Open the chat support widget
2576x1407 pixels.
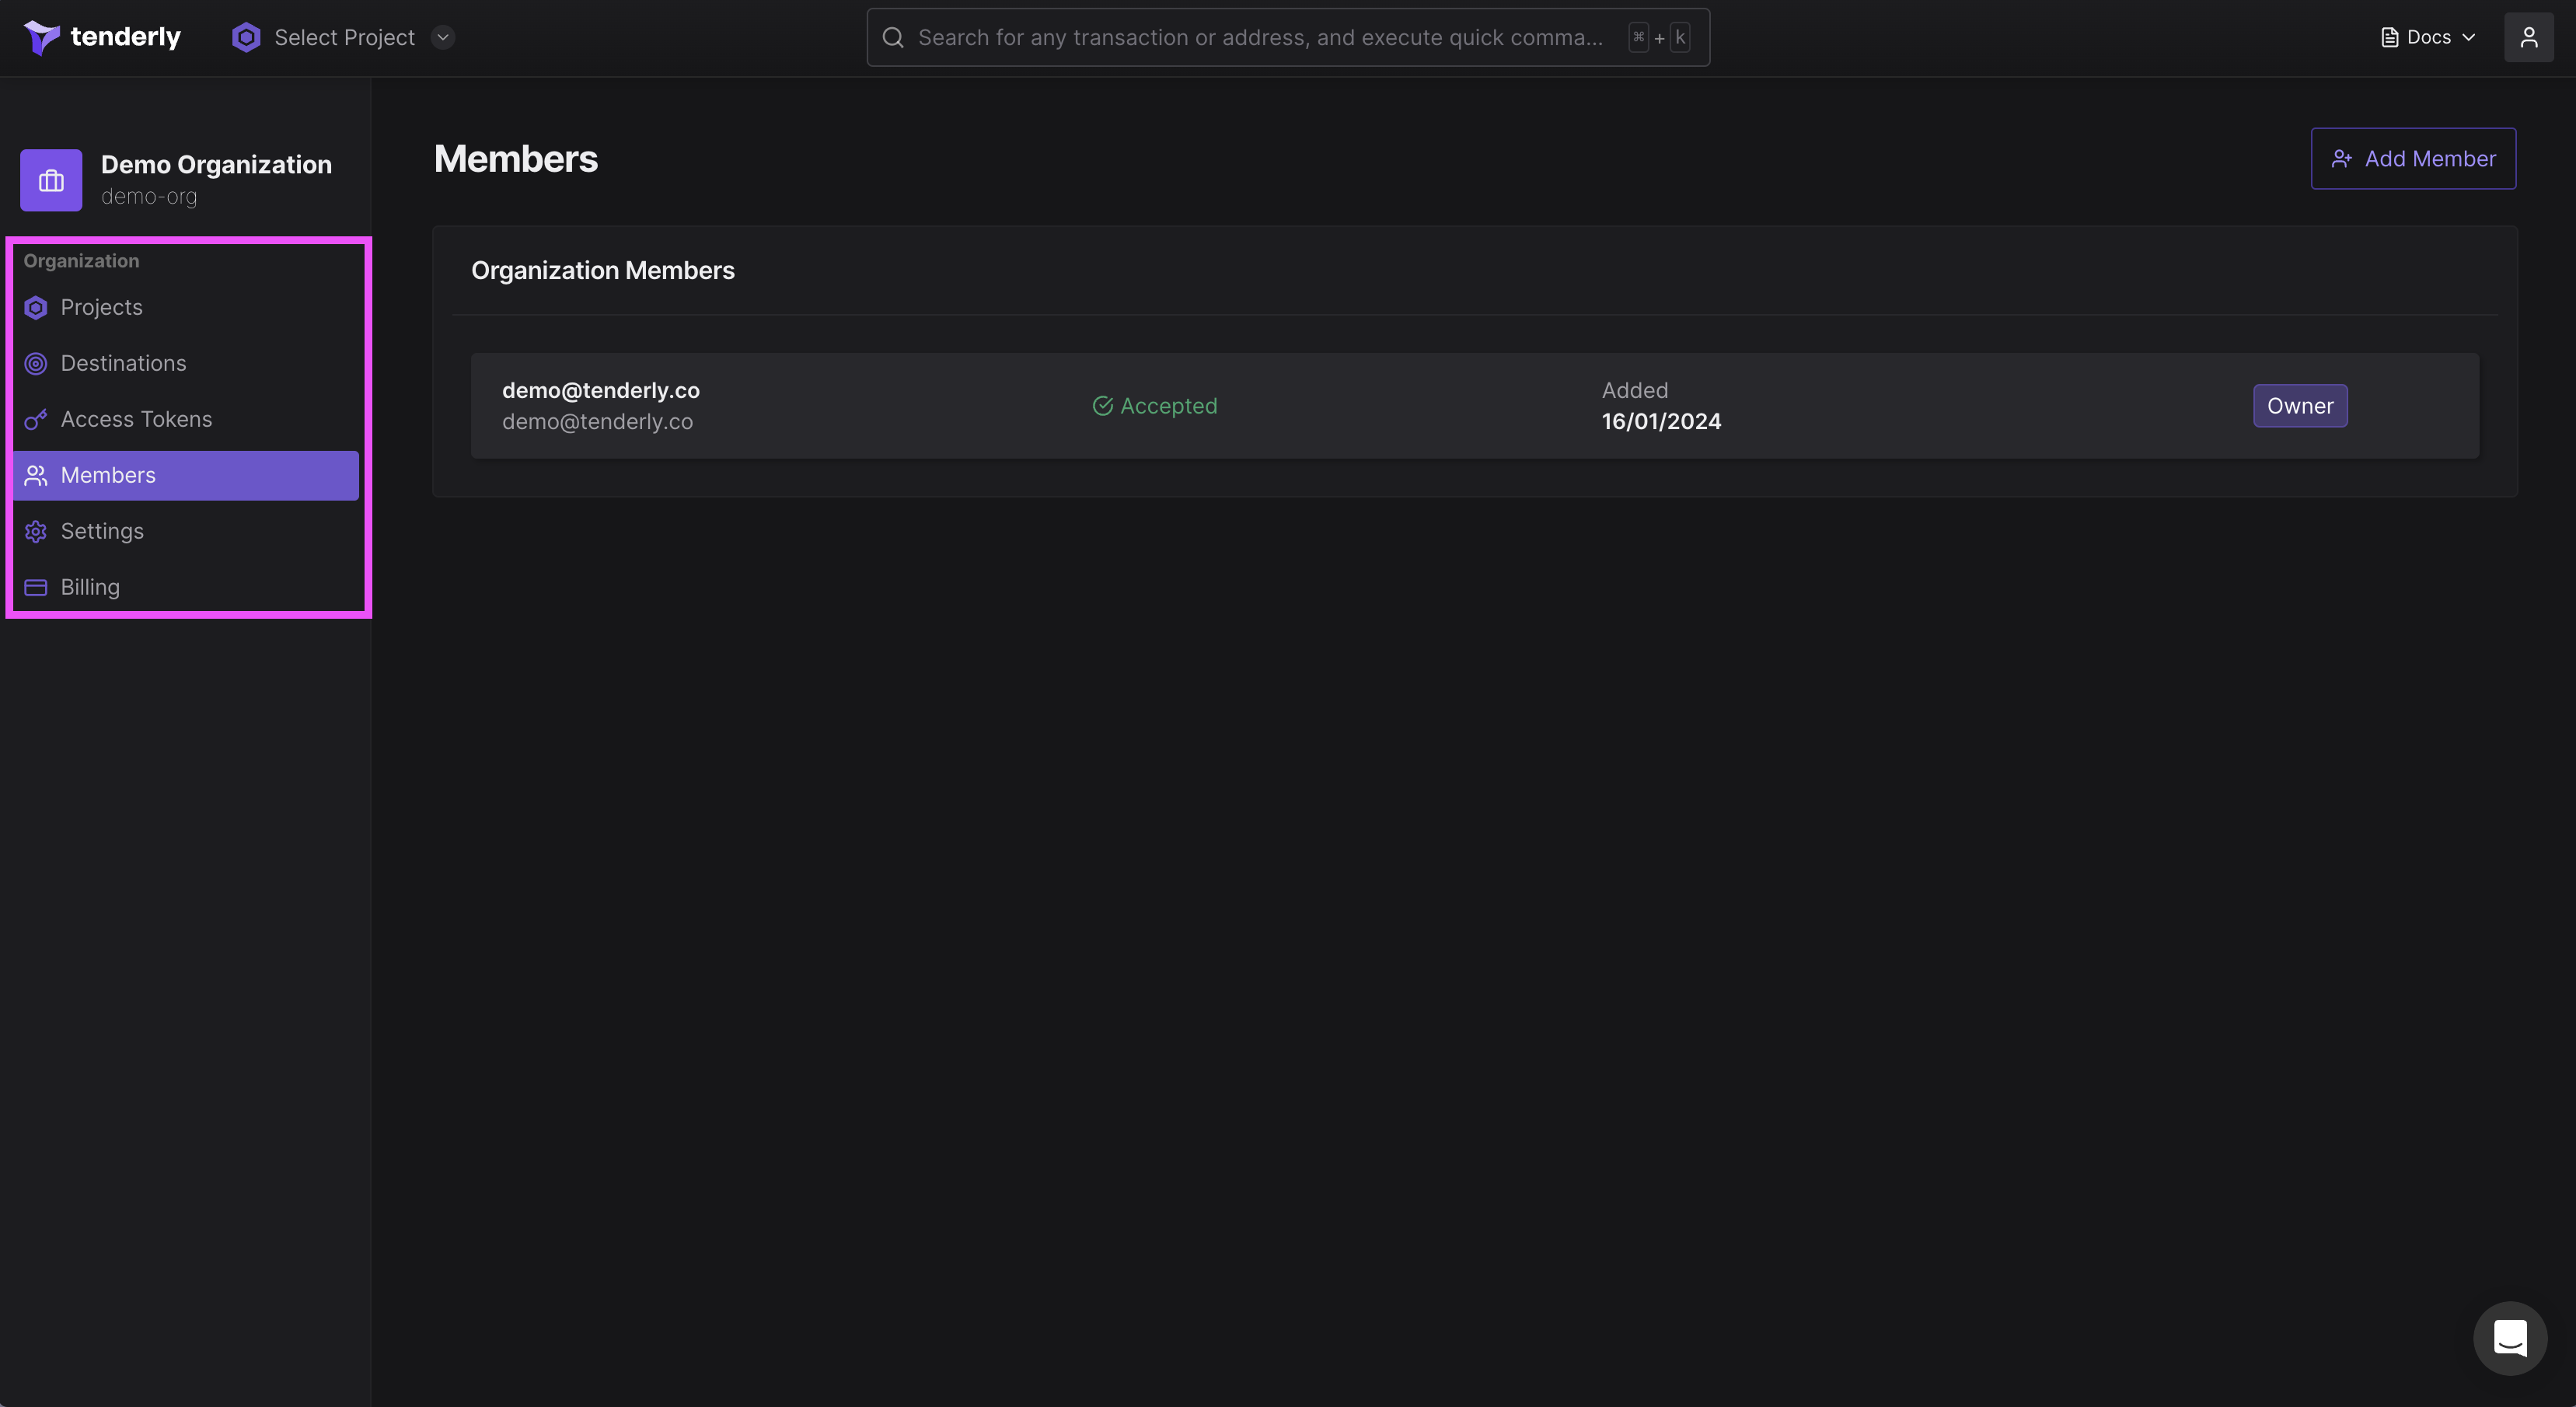click(2510, 1337)
